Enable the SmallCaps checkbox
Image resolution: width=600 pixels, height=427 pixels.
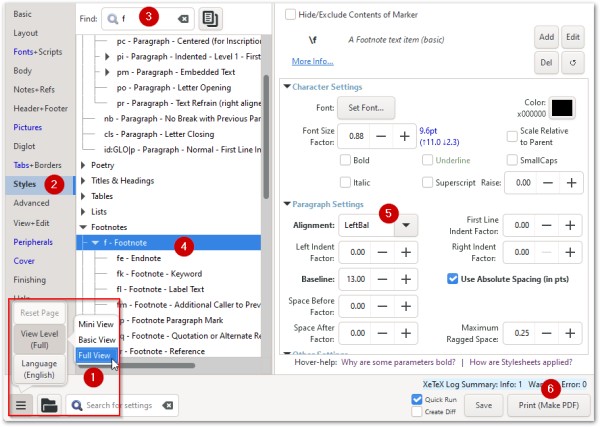point(512,160)
